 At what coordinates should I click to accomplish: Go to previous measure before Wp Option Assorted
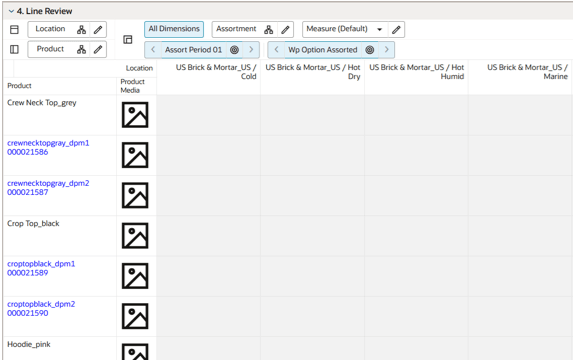click(276, 49)
